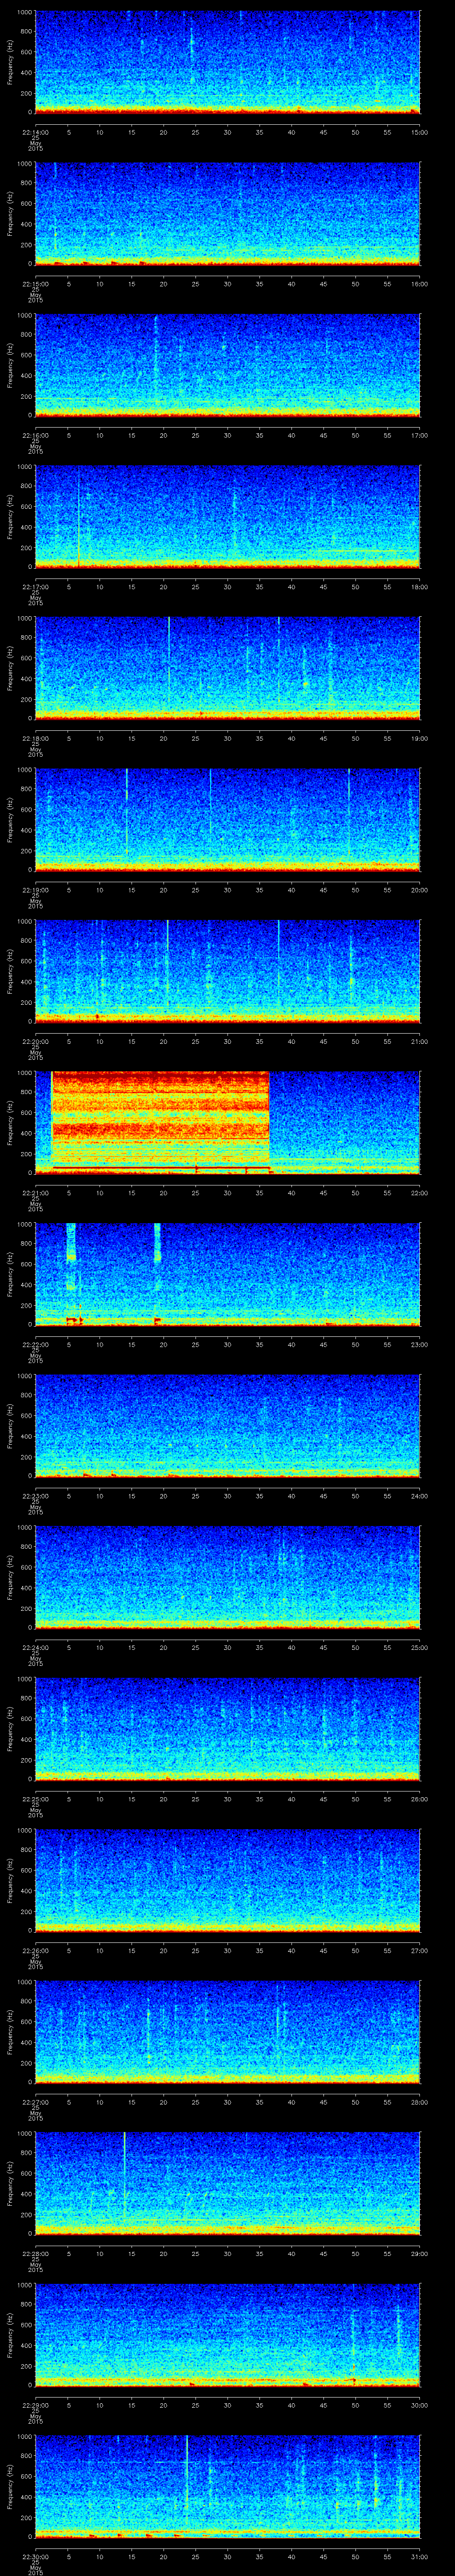Screen dimensions: 455x2576
Task: Click the 22:22:00 start time label
Action: 35,1344
